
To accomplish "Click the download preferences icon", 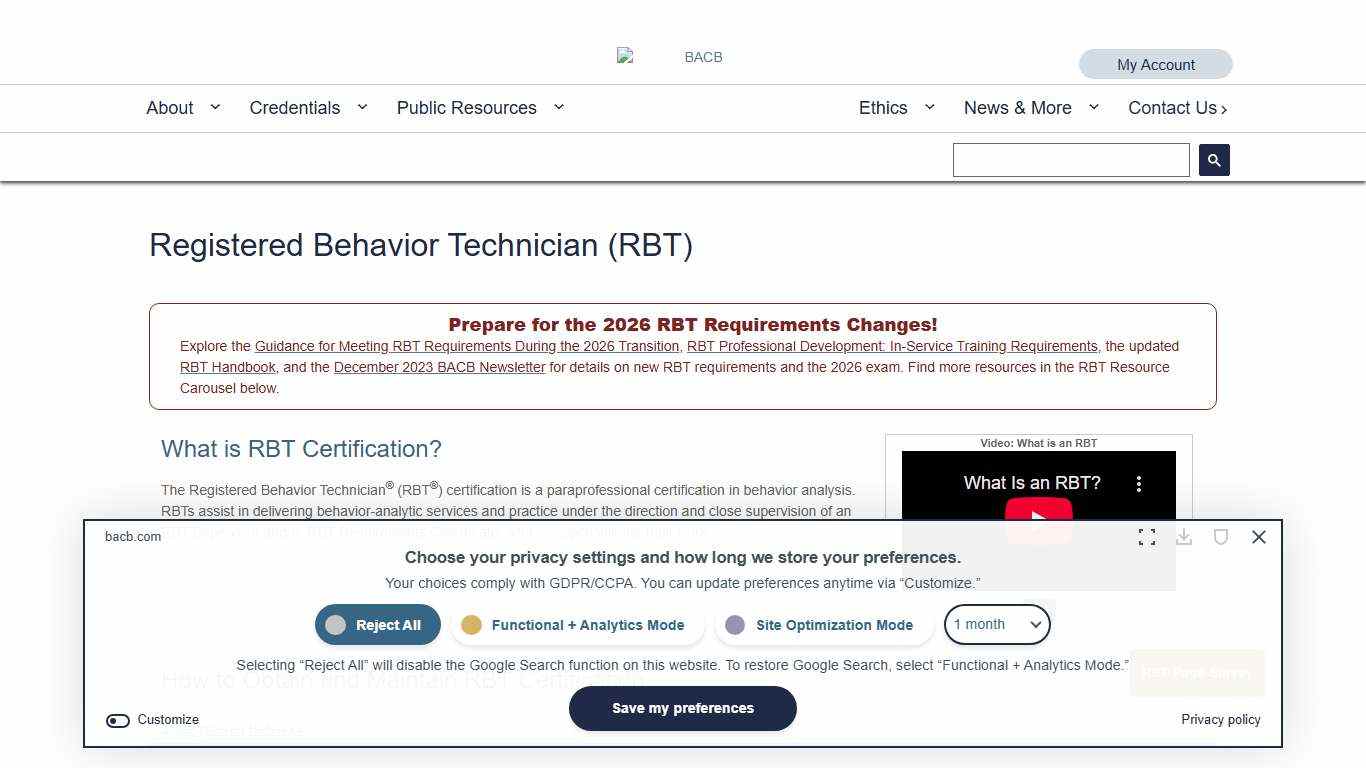I will click(1184, 537).
